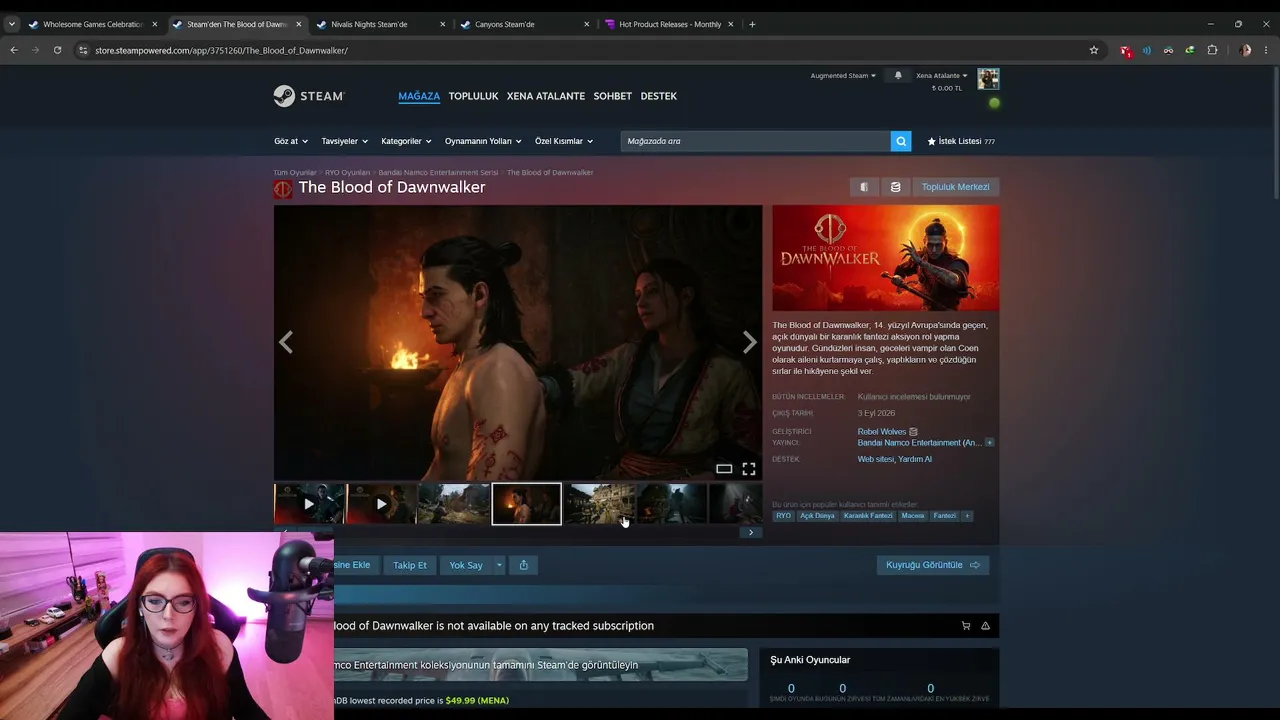Open the DESTEK menu
This screenshot has width=1280, height=720.
click(659, 96)
